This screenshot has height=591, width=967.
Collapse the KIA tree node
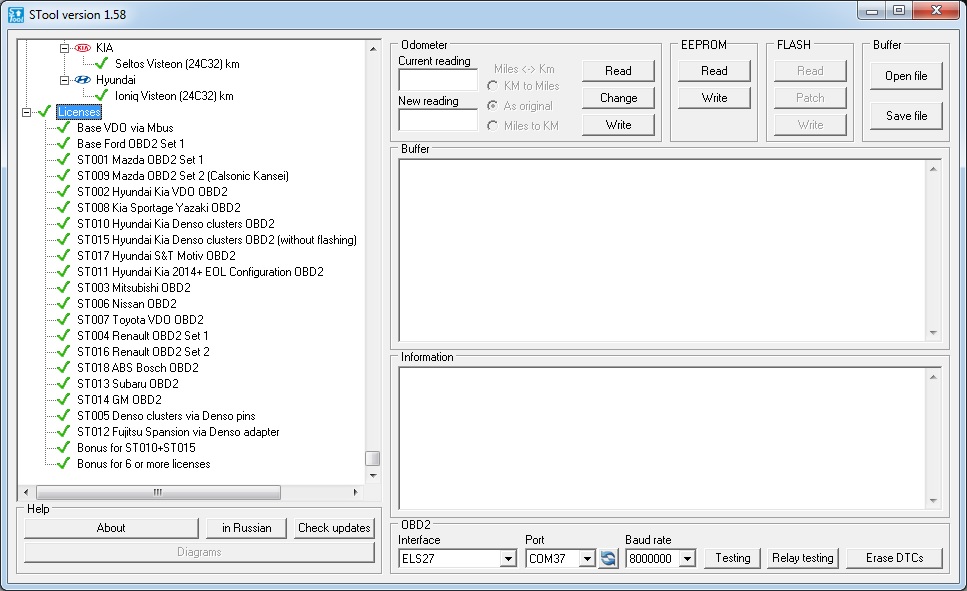(64, 48)
